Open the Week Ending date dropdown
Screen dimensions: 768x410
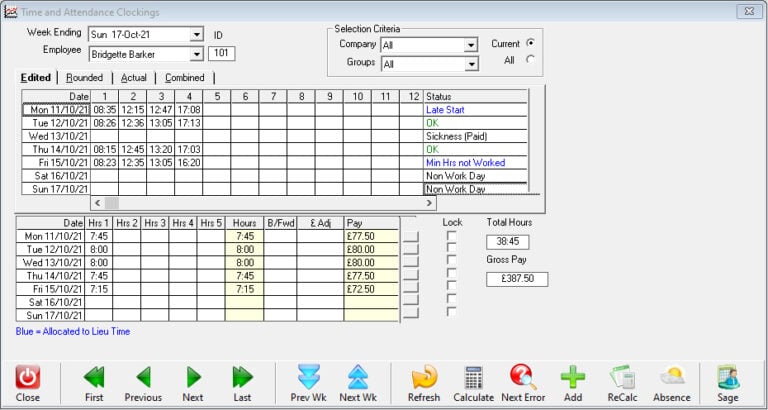[x=196, y=35]
